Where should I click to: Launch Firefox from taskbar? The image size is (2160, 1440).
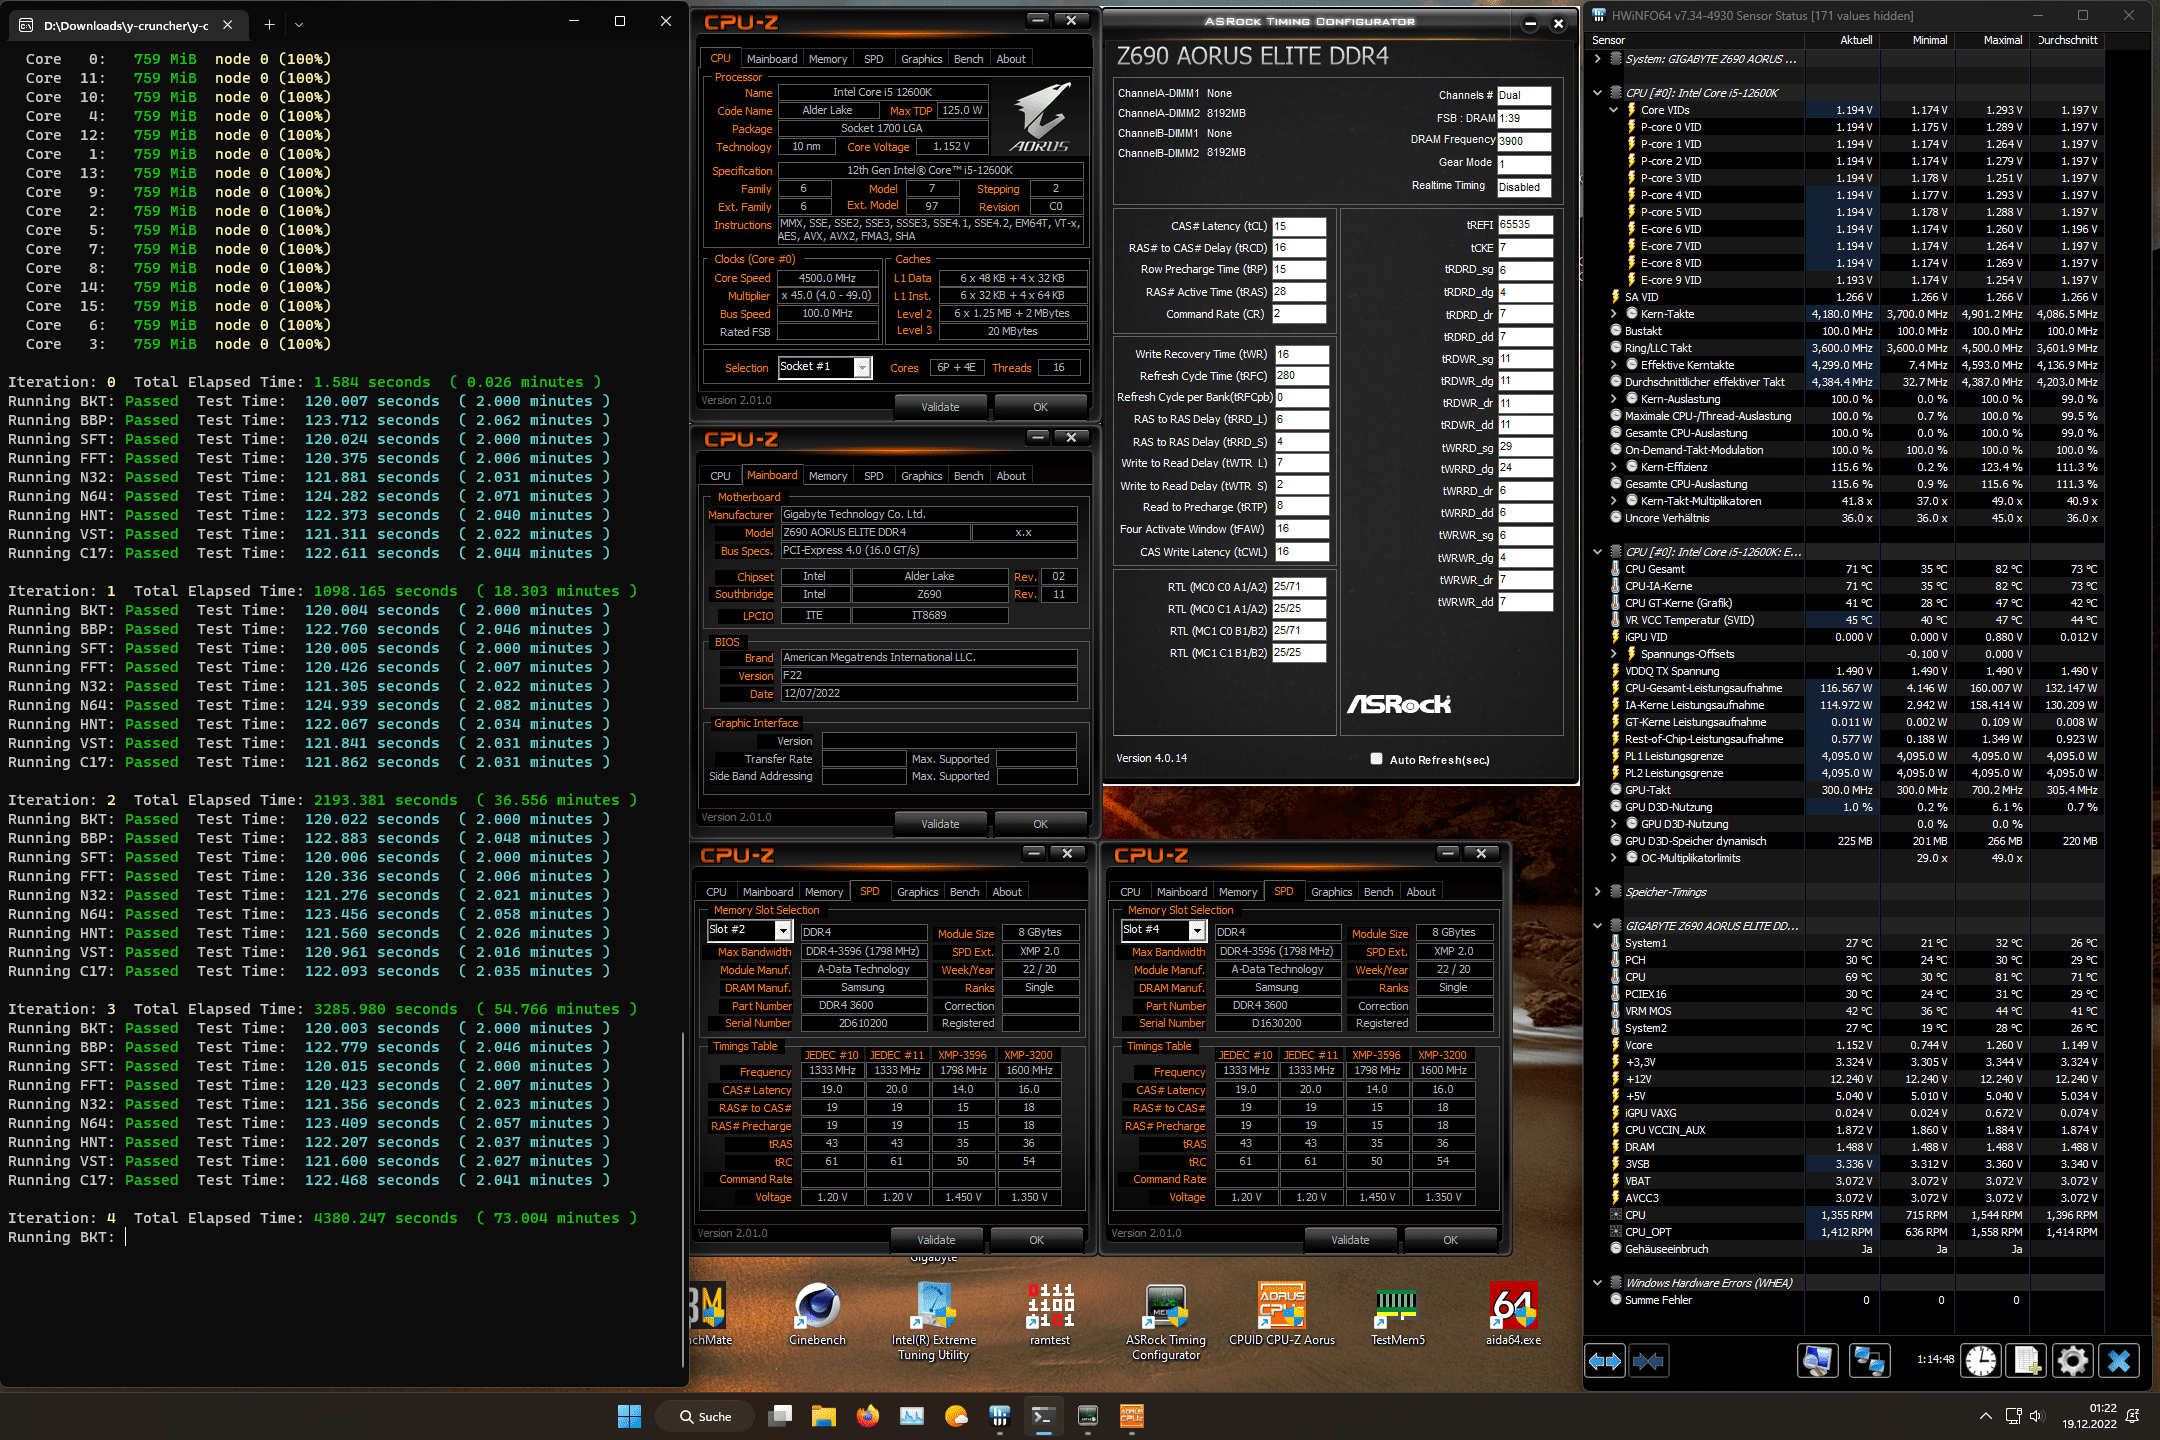pos(868,1416)
